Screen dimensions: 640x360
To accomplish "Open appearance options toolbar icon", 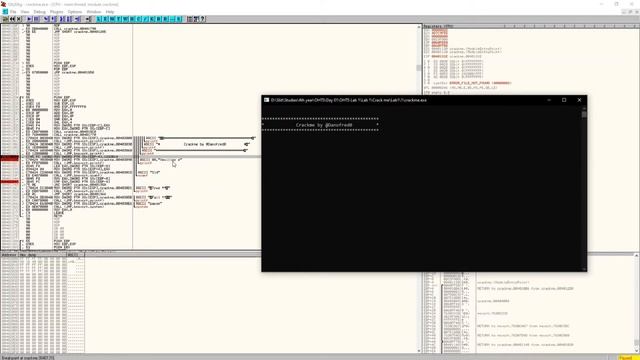I will (196, 19).
